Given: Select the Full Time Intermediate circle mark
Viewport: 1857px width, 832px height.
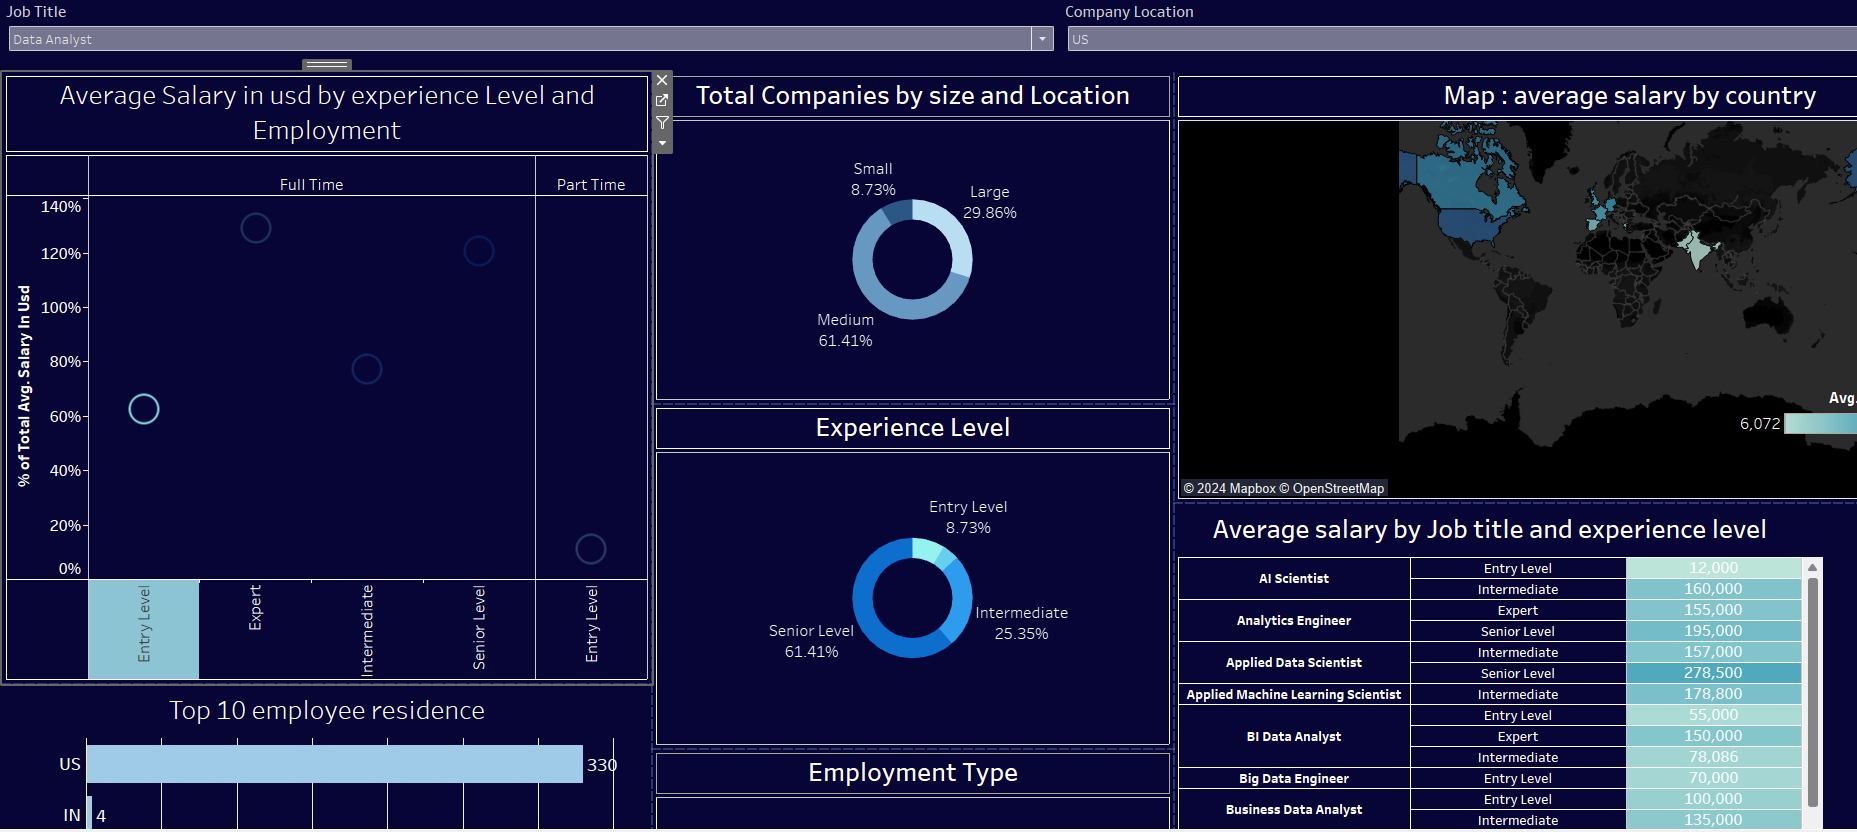Looking at the screenshot, I should (367, 369).
